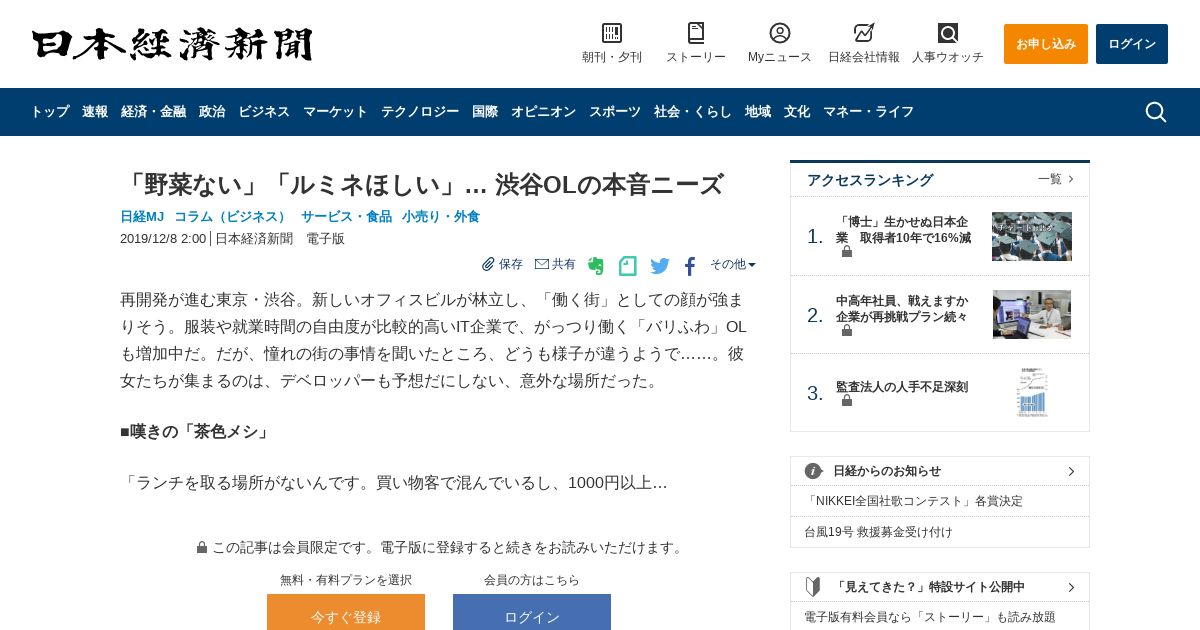Follow the サービス・食品 link

(347, 217)
